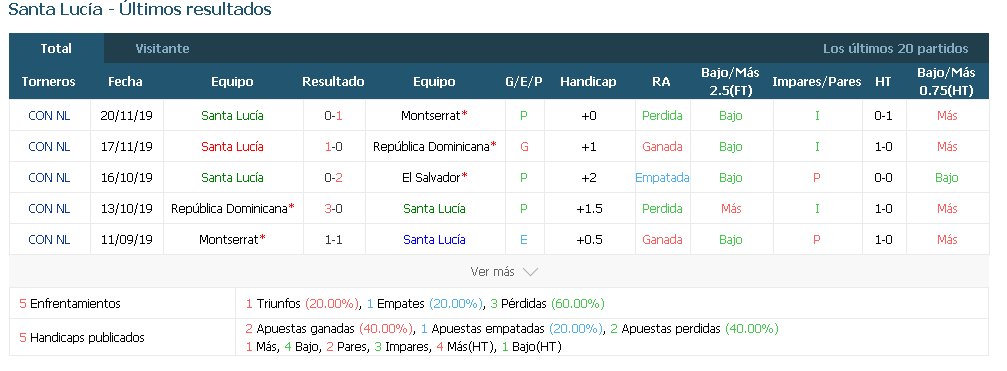Click the Handicap column header
The height and width of the screenshot is (371, 1007).
[x=588, y=82]
